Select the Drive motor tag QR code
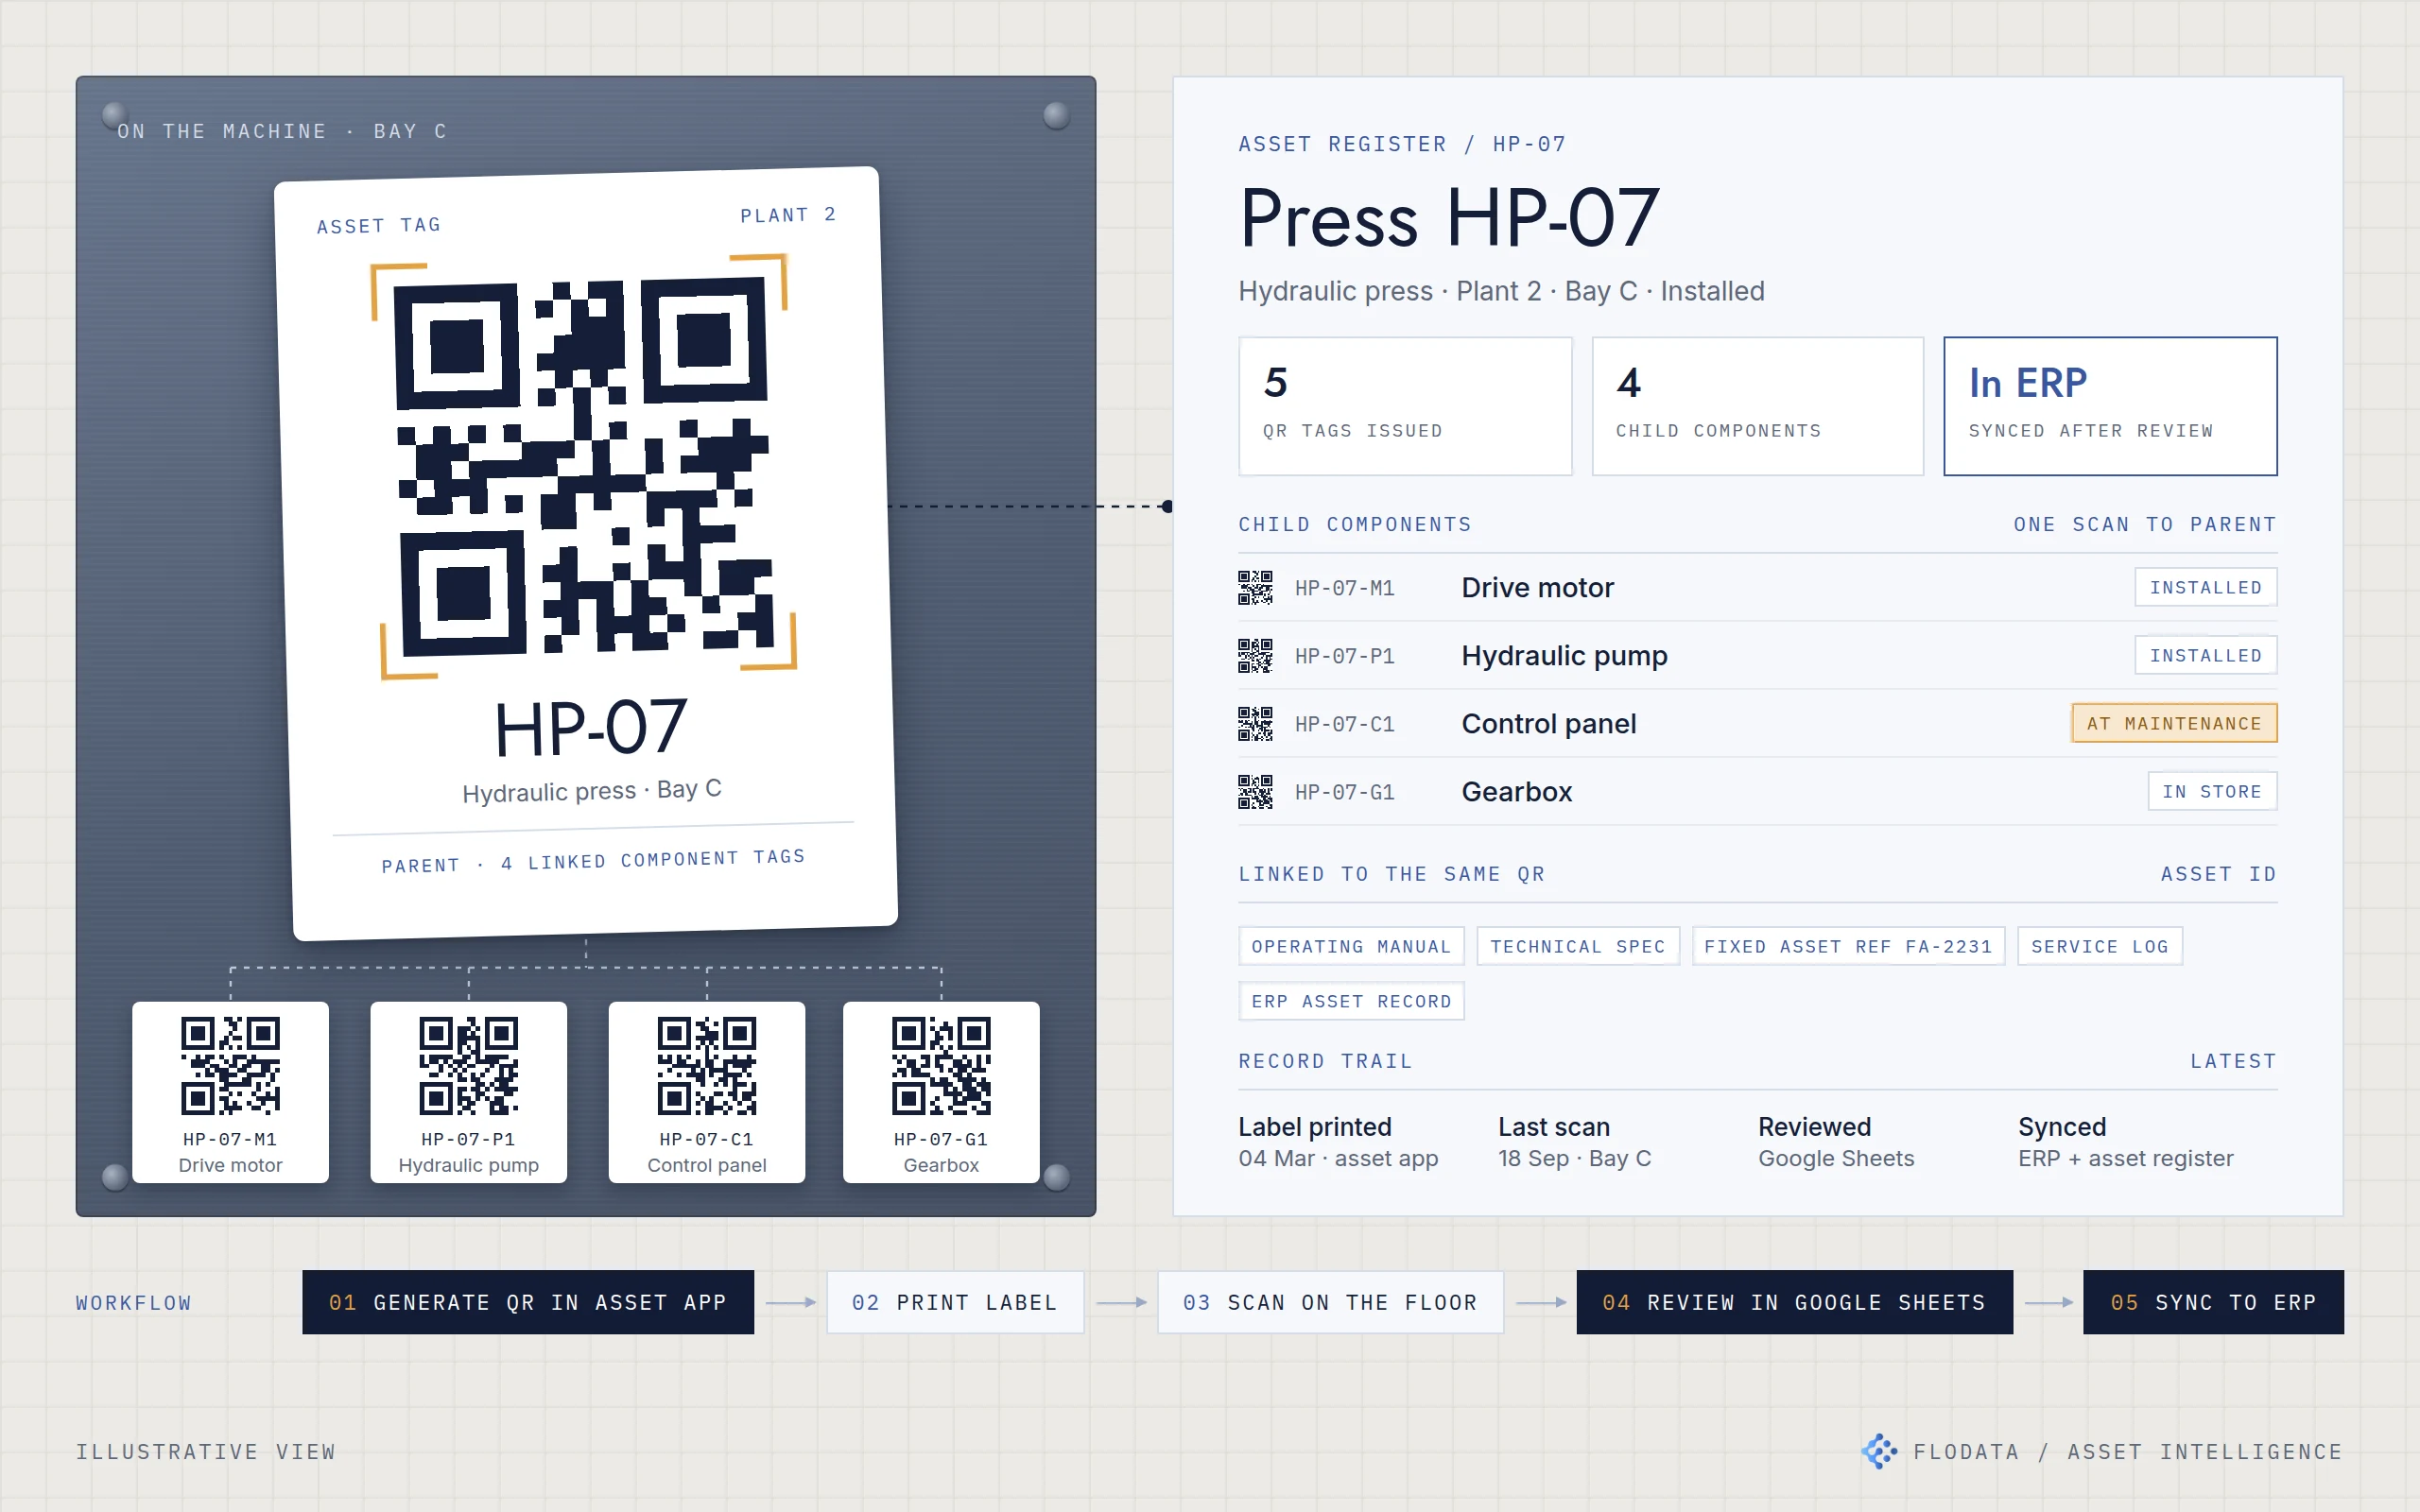The width and height of the screenshot is (2420, 1512). 230,1066
